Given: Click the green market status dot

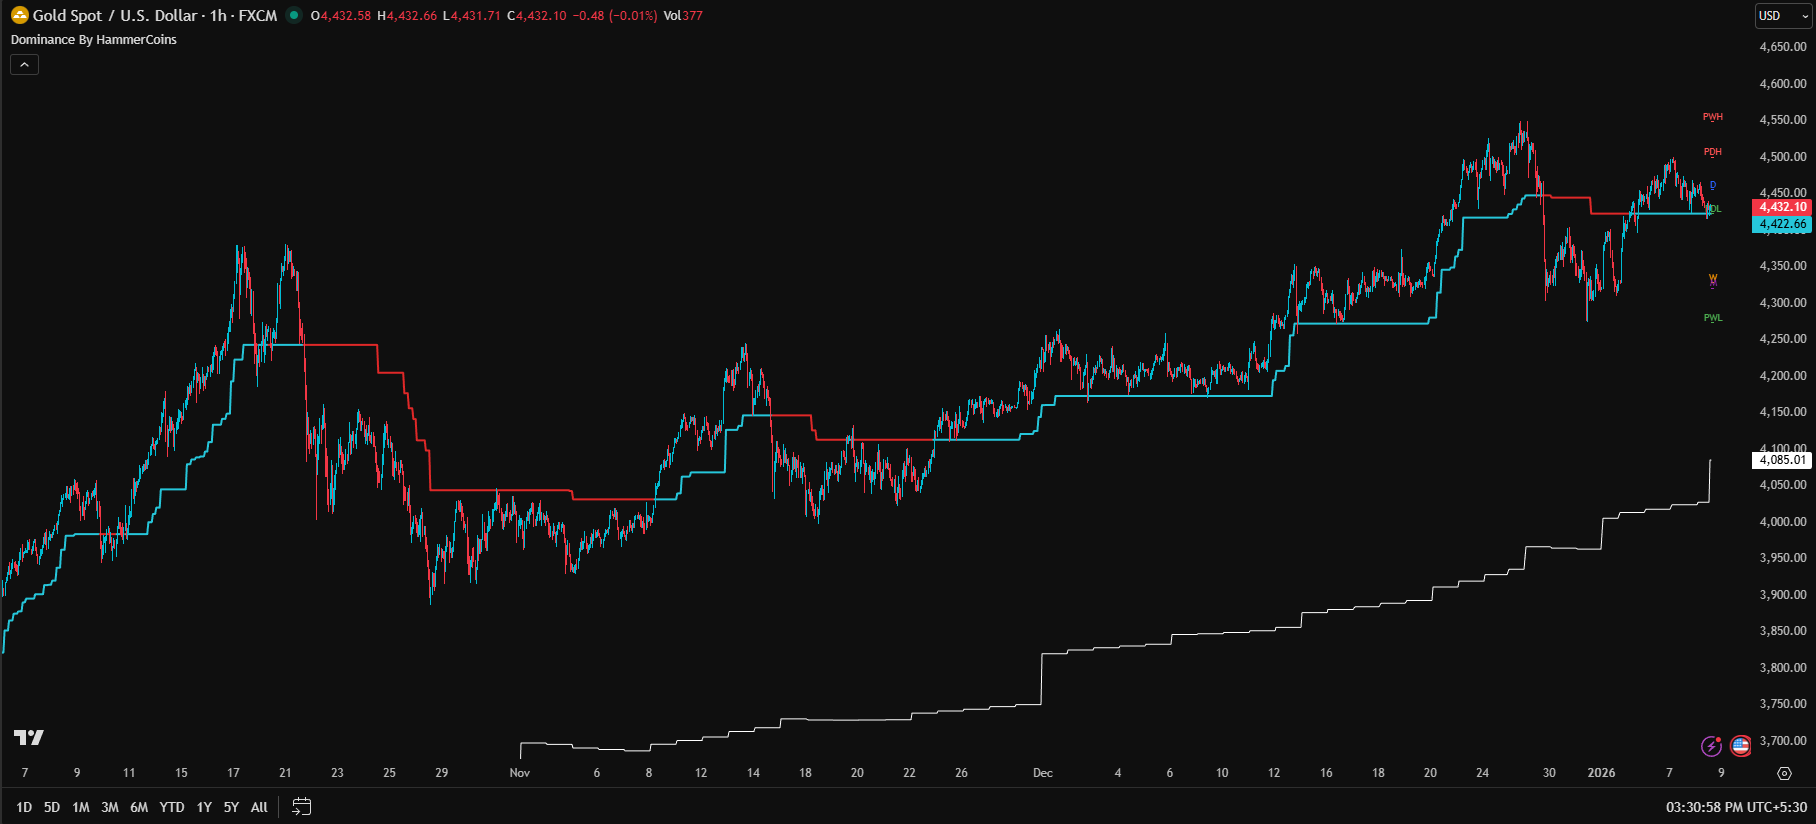Looking at the screenshot, I should [x=293, y=15].
